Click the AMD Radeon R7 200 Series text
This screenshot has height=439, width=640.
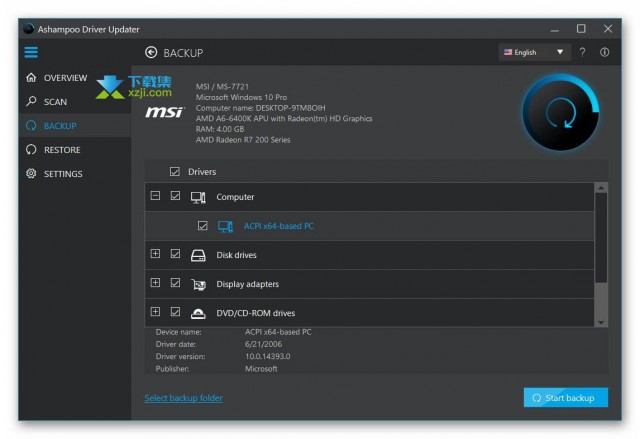(243, 140)
